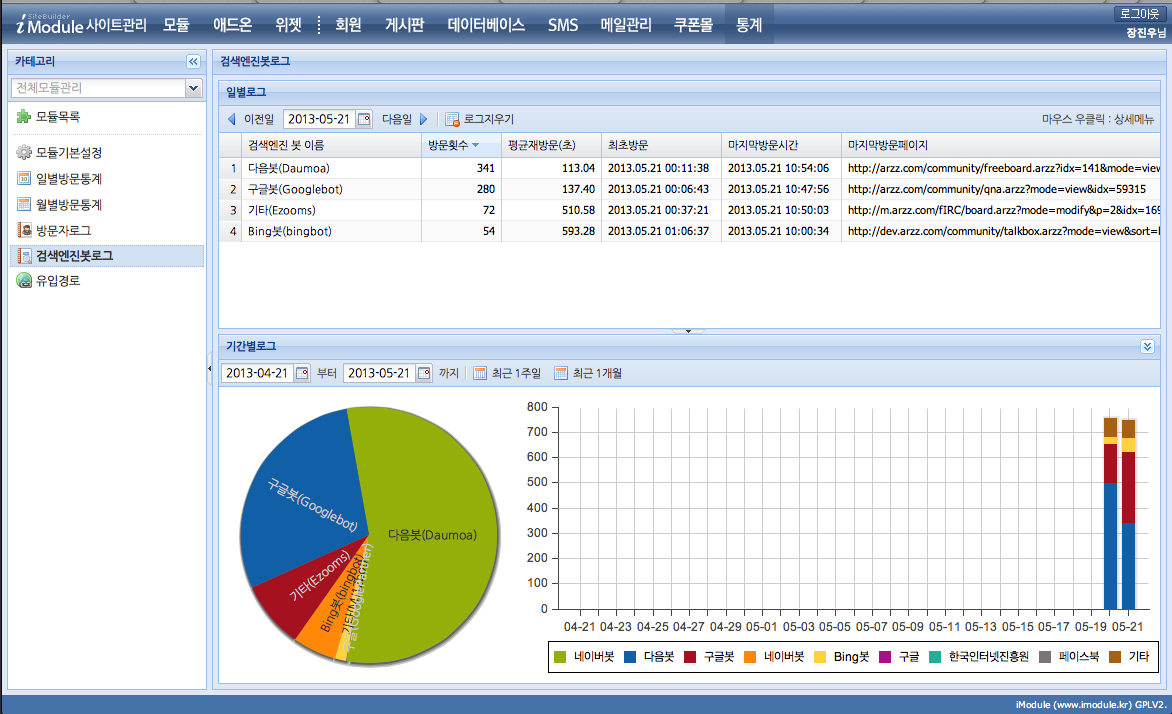Open the 데이터베이스 top menu
The width and height of the screenshot is (1172, 714).
tap(486, 26)
